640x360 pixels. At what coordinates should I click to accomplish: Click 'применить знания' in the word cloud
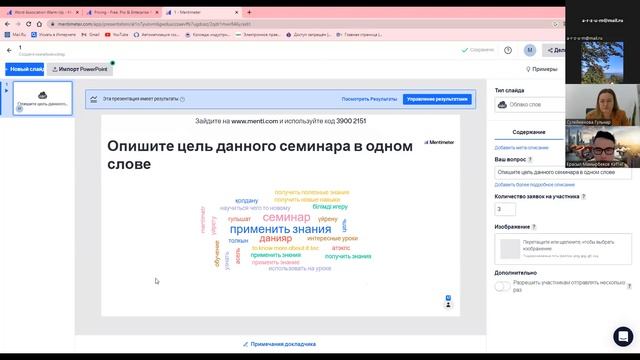(280, 229)
